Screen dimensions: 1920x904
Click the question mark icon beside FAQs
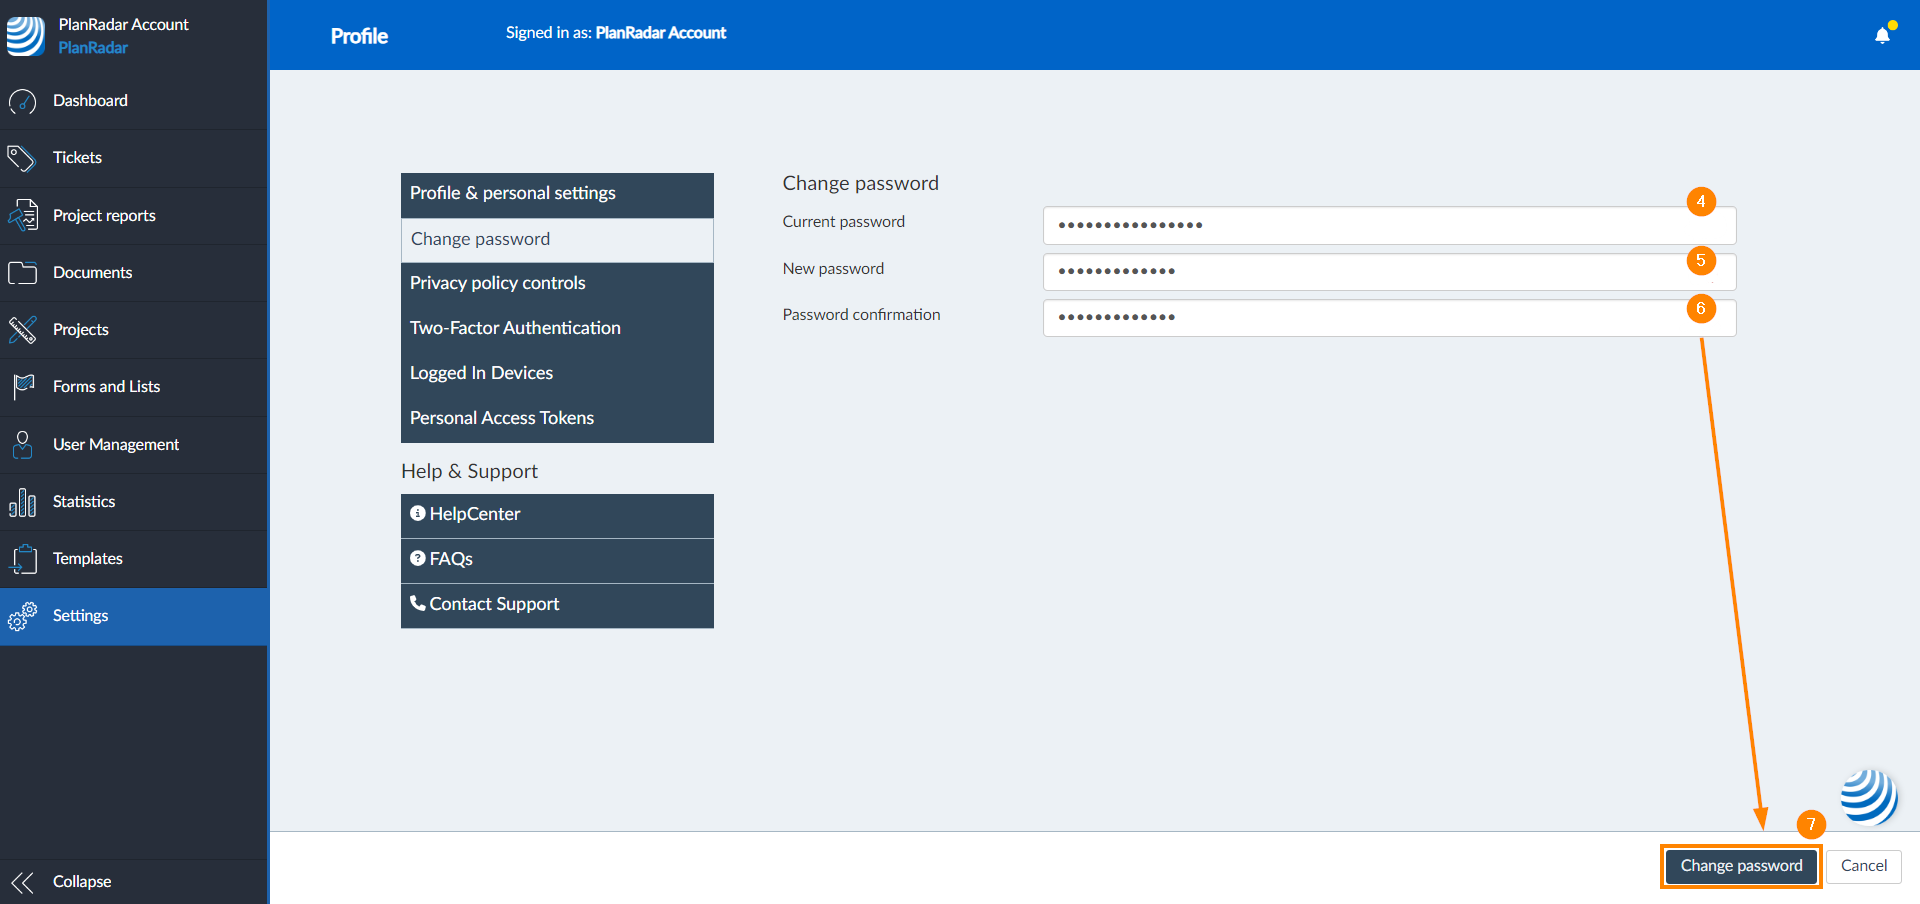point(418,558)
